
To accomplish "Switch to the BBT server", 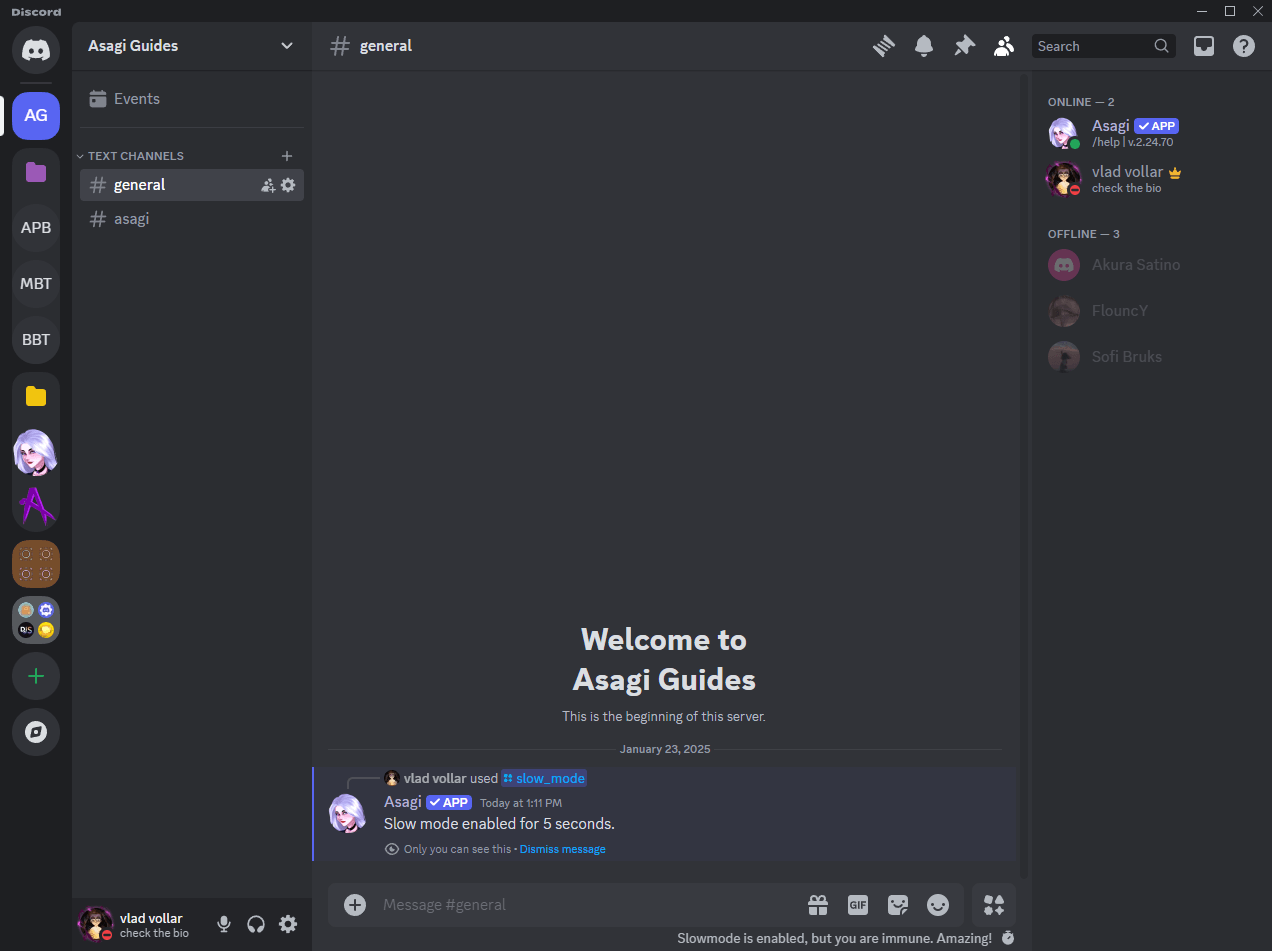I will pyautogui.click(x=36, y=339).
